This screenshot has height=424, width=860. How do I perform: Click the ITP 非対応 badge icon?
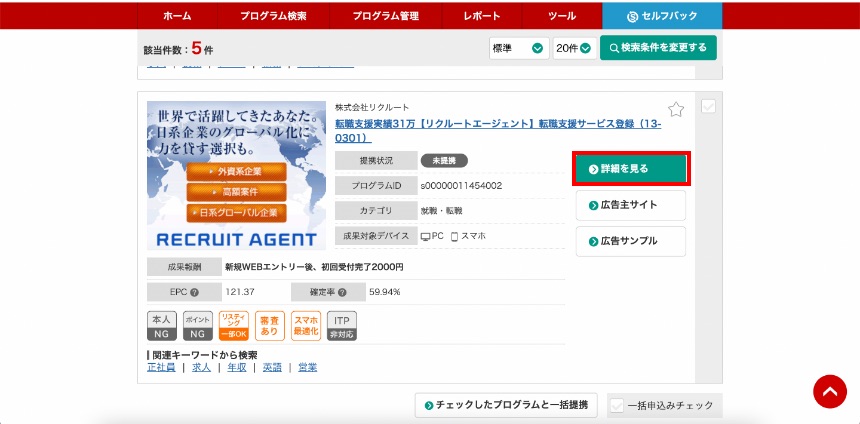[342, 326]
